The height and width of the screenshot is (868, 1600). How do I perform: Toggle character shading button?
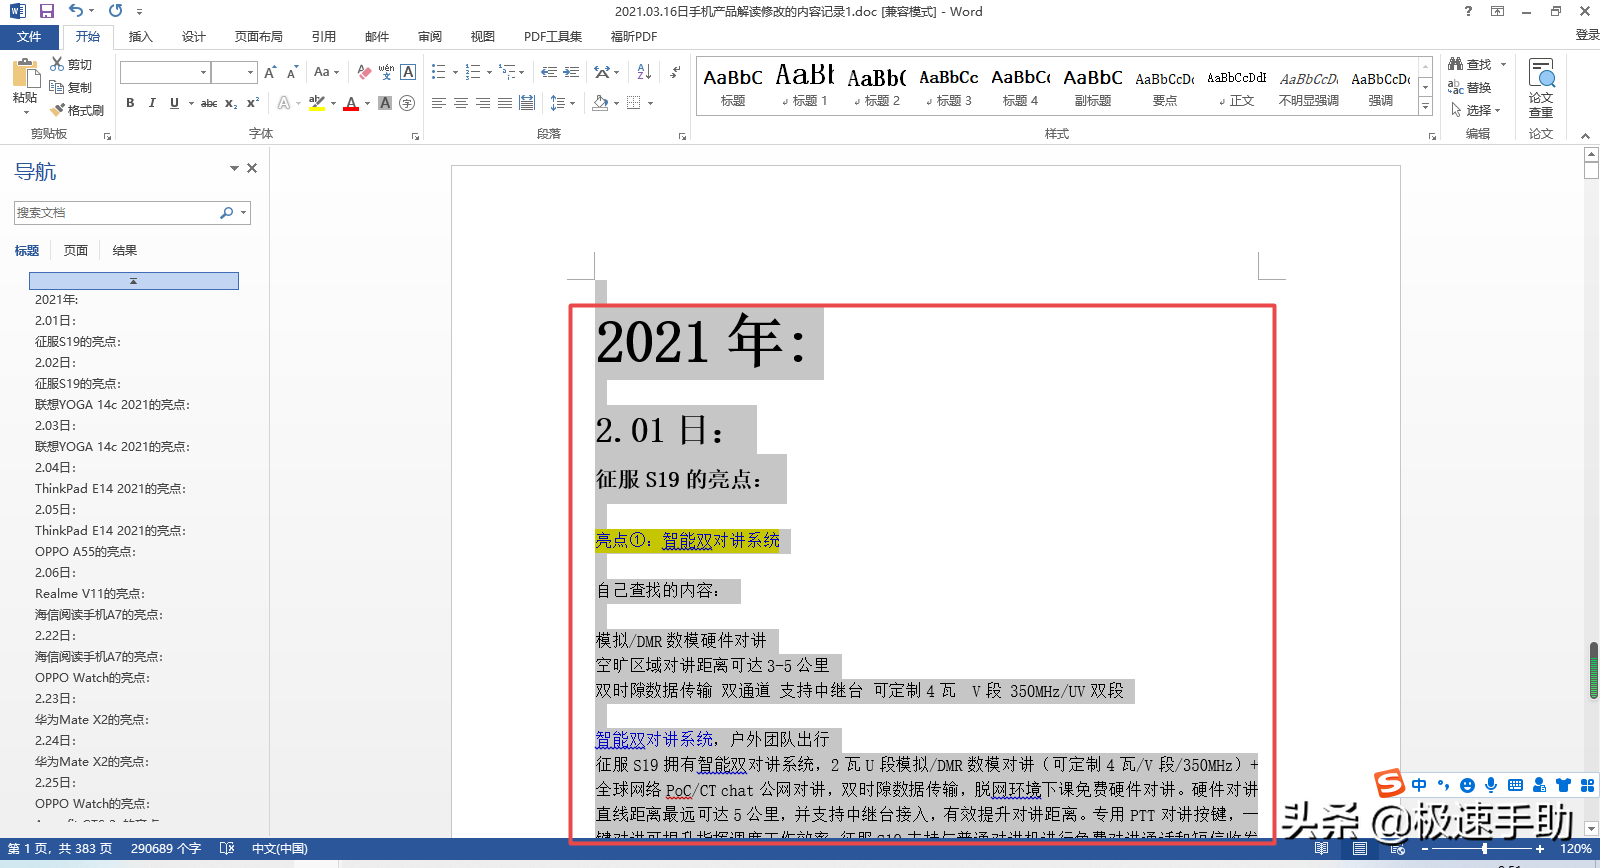385,103
